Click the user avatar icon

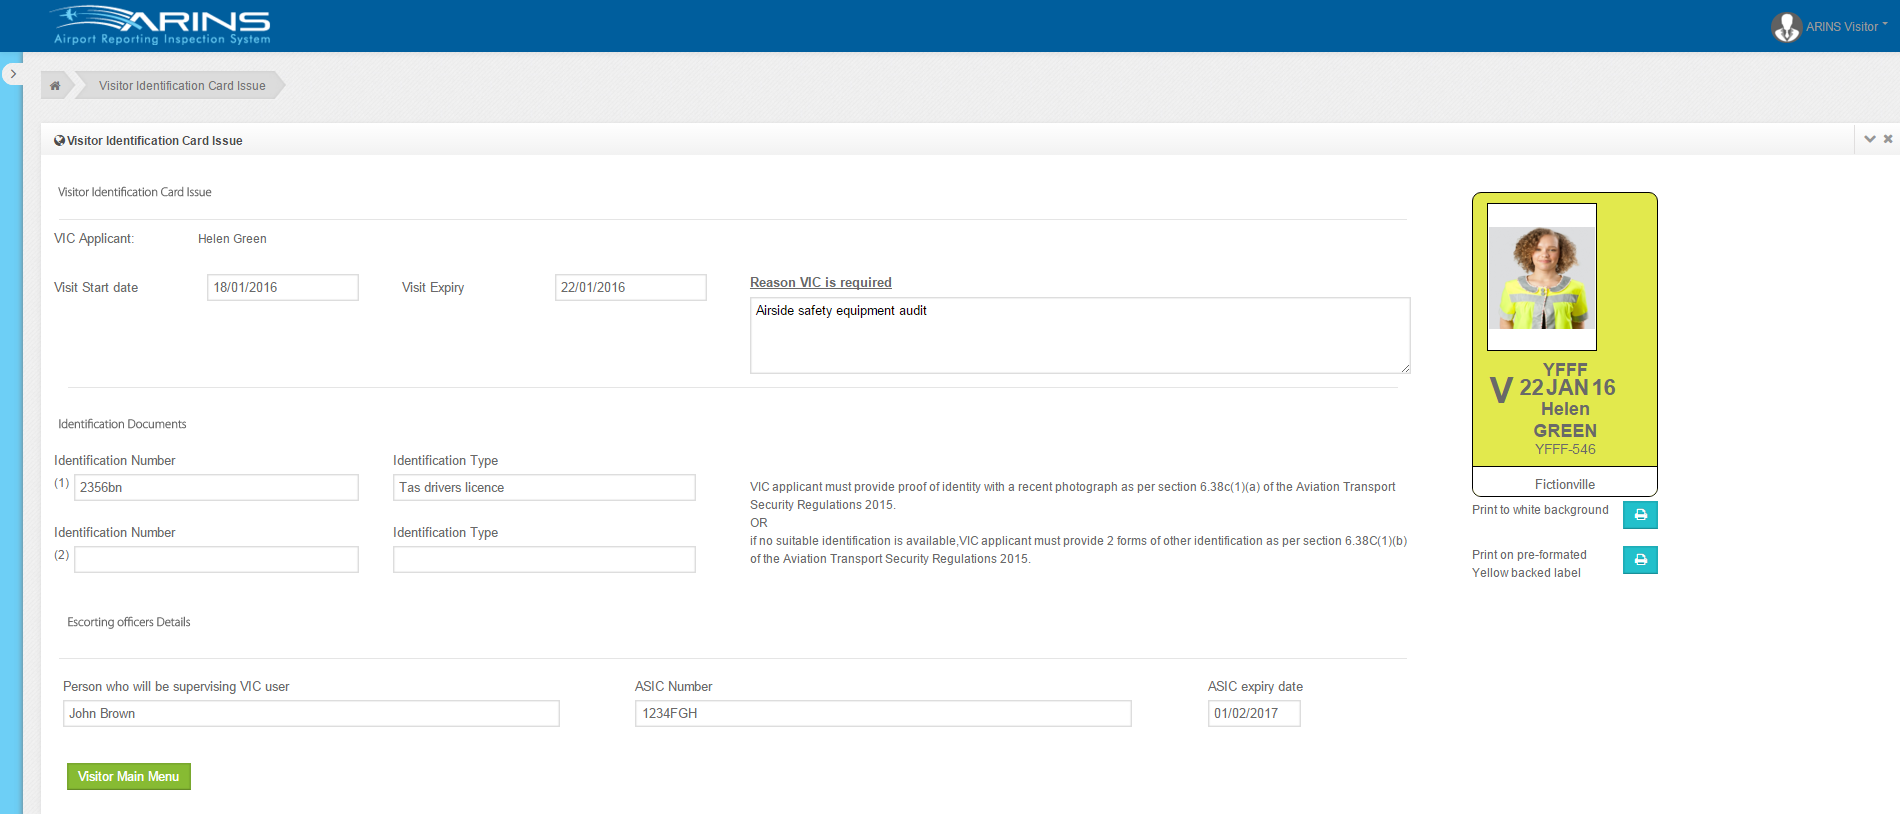coord(1786,27)
